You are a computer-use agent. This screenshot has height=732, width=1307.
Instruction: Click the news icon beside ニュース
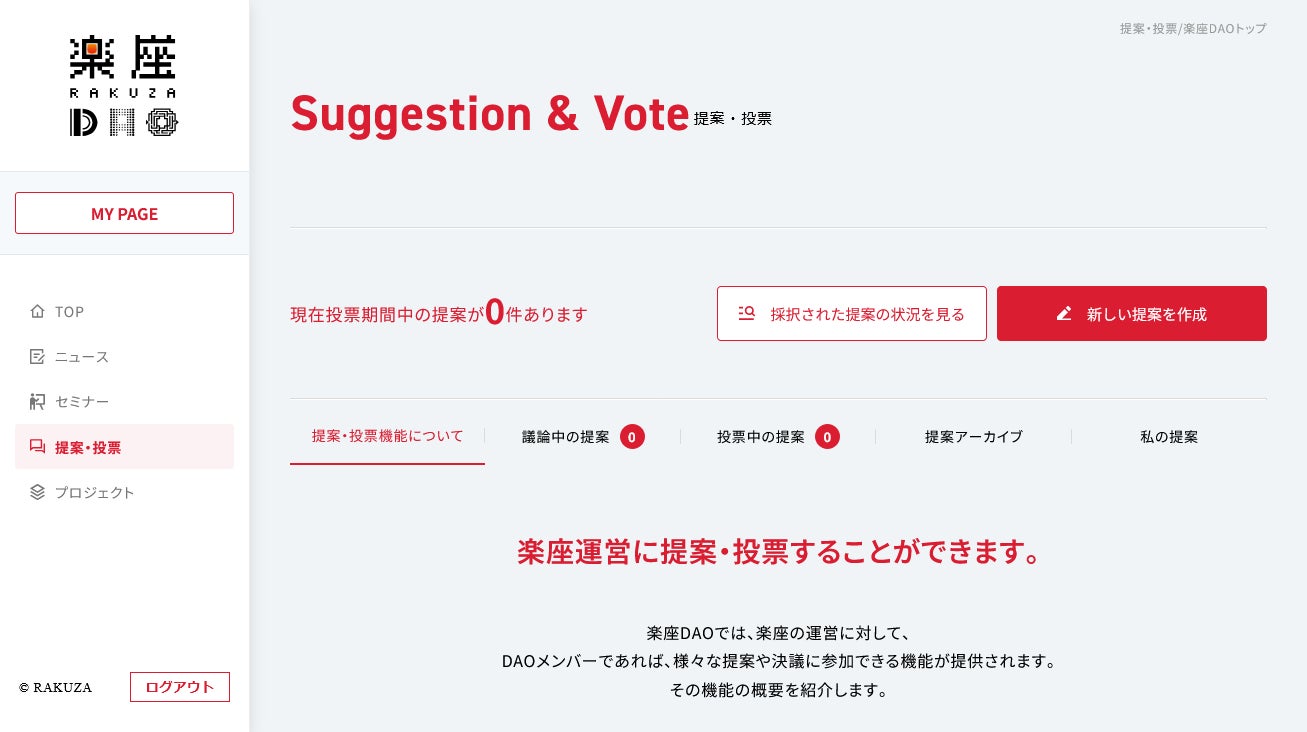click(x=38, y=357)
